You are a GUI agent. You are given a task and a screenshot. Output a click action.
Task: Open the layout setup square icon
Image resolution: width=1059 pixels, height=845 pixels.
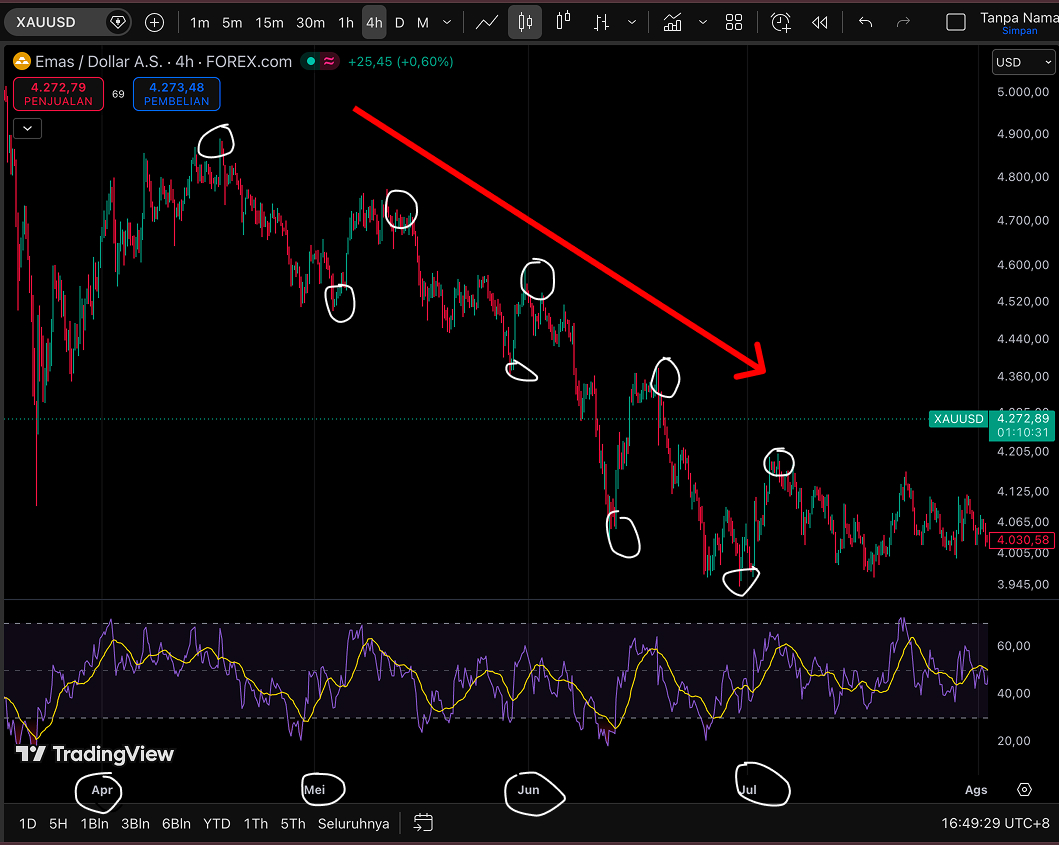point(956,22)
